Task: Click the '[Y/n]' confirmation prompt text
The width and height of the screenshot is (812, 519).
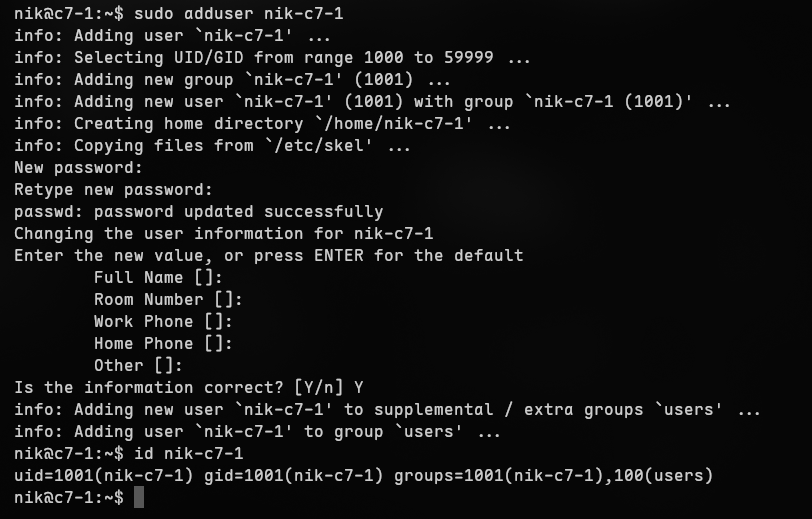Action: (x=318, y=388)
